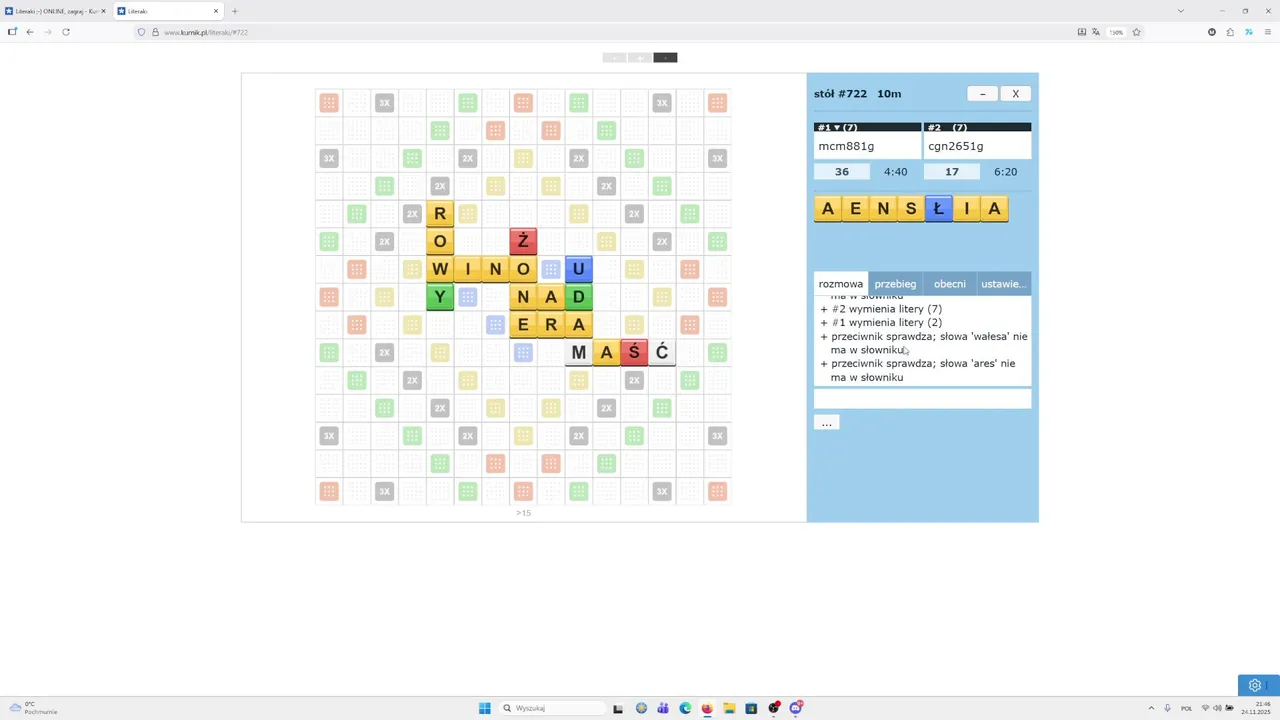Open the settings gear in the bottom-right corner
The image size is (1280, 720).
[x=1255, y=685]
